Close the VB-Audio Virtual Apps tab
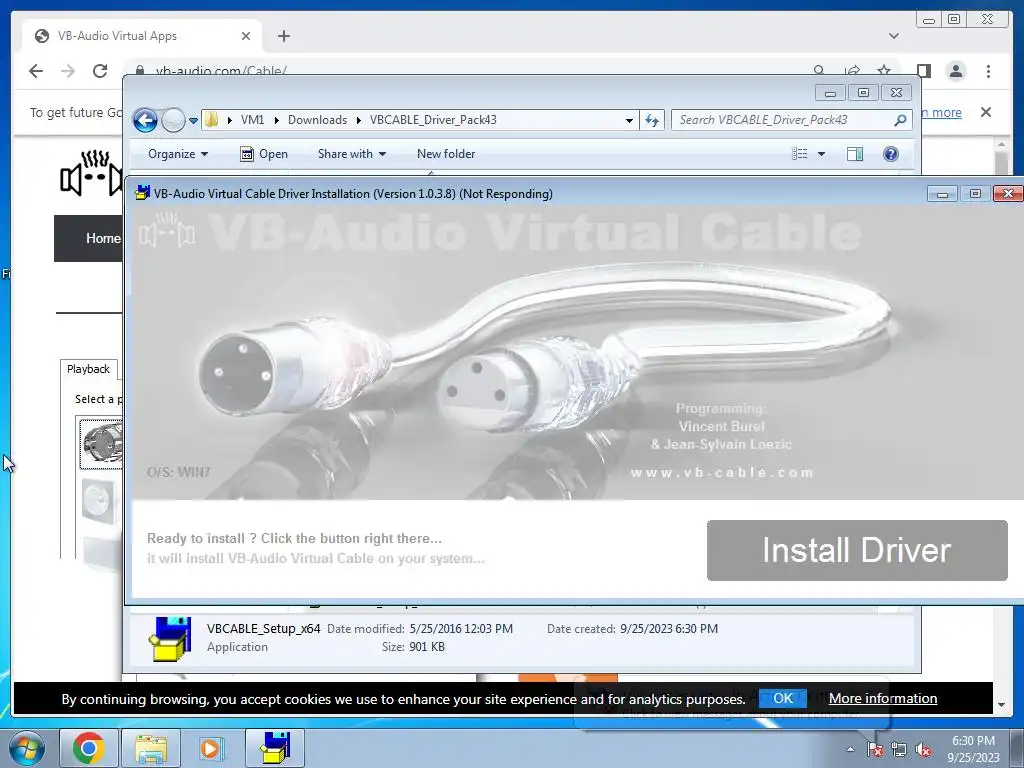1024x768 pixels. (x=246, y=36)
